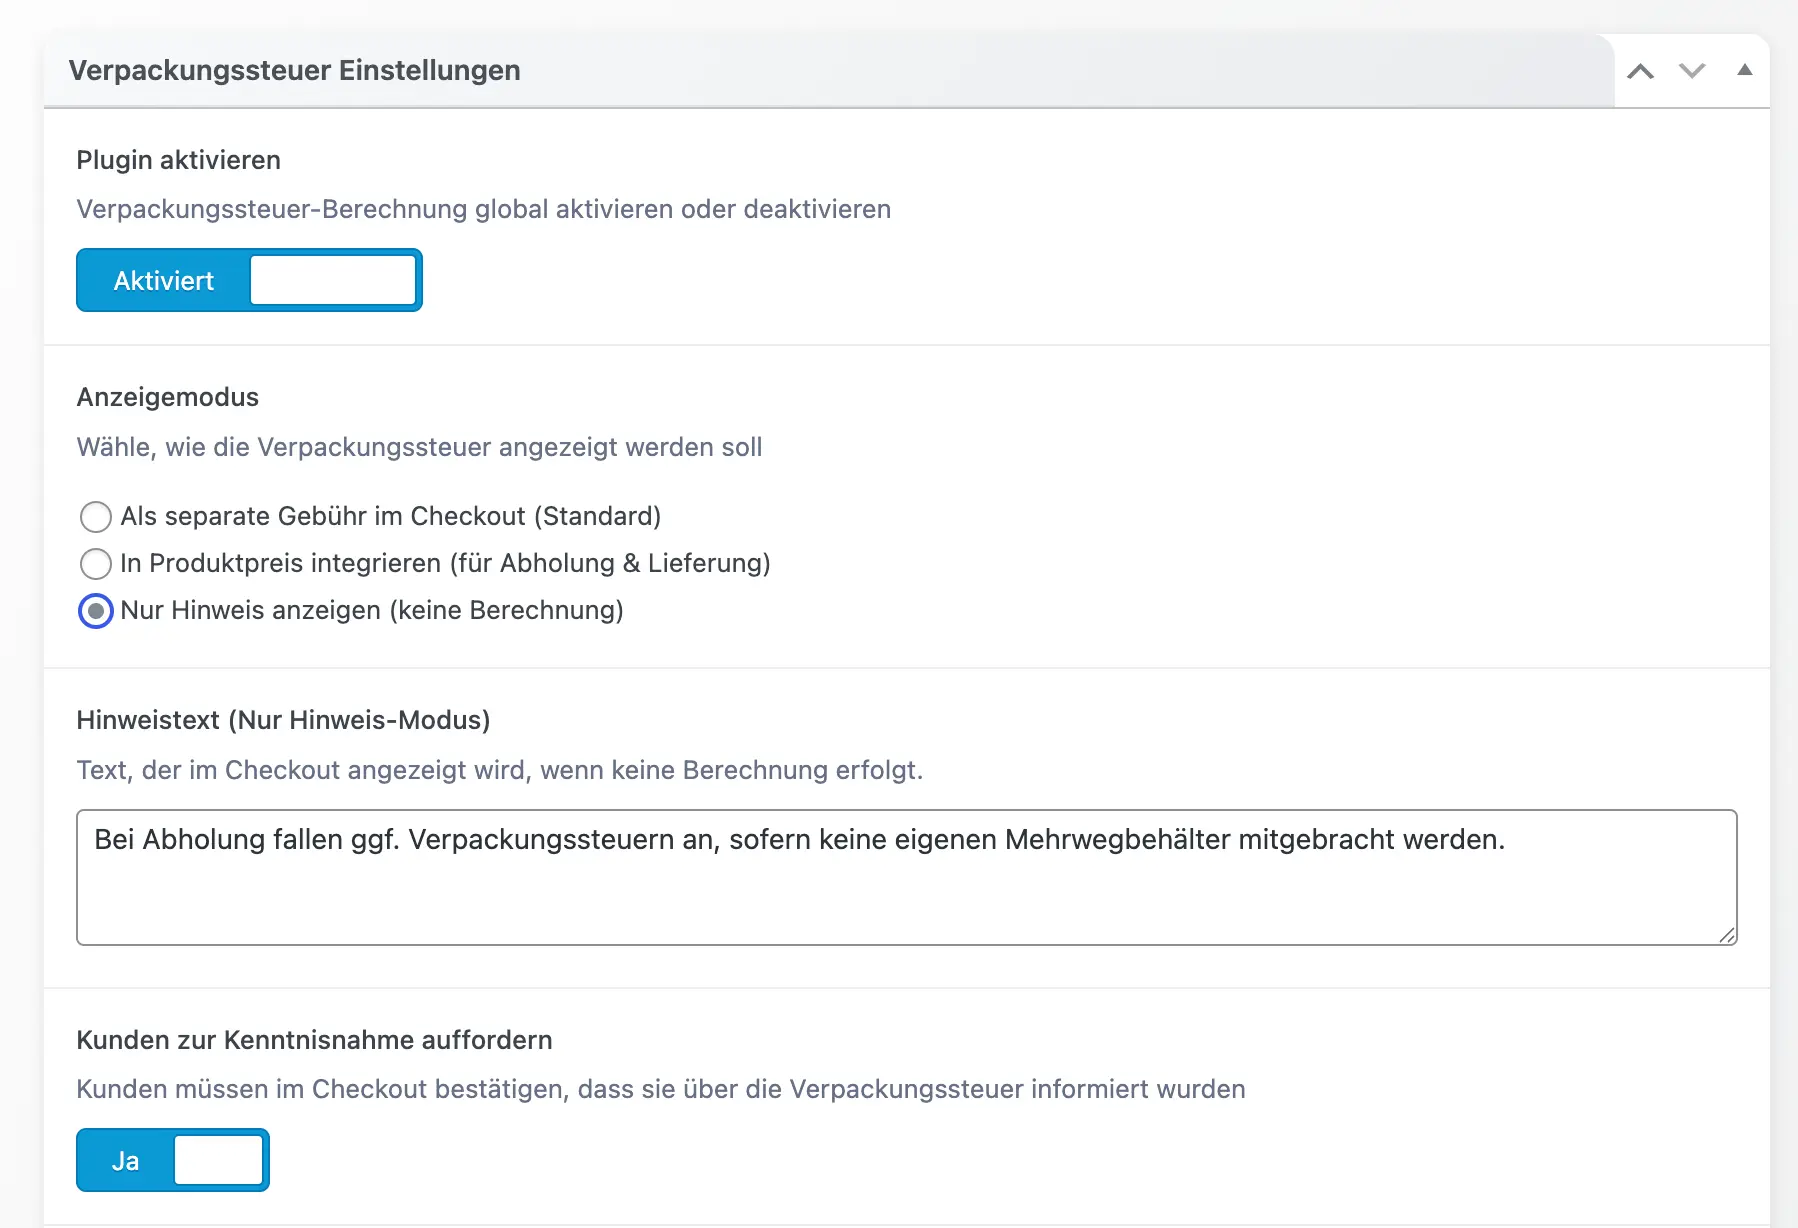Image resolution: width=1798 pixels, height=1228 pixels.
Task: Select 'Als separate Gebühr im Checkout (Standard)'
Action: click(x=95, y=516)
